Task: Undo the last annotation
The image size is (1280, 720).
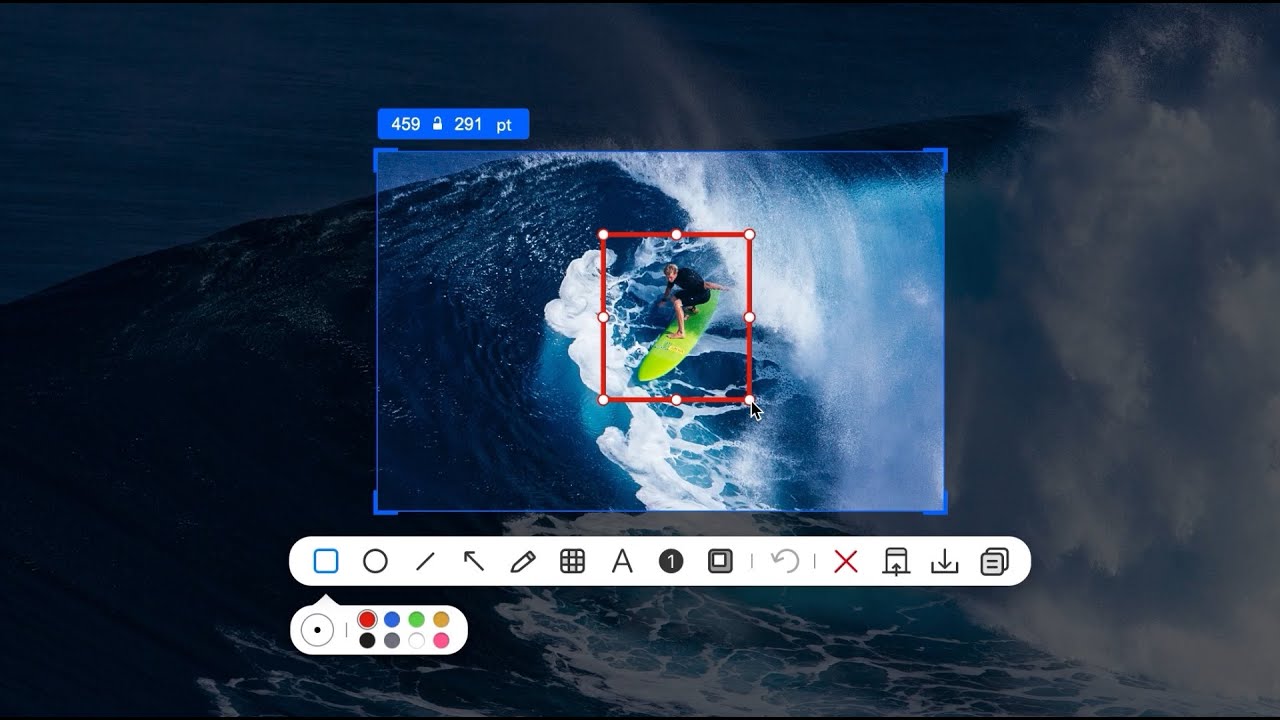Action: click(x=785, y=562)
